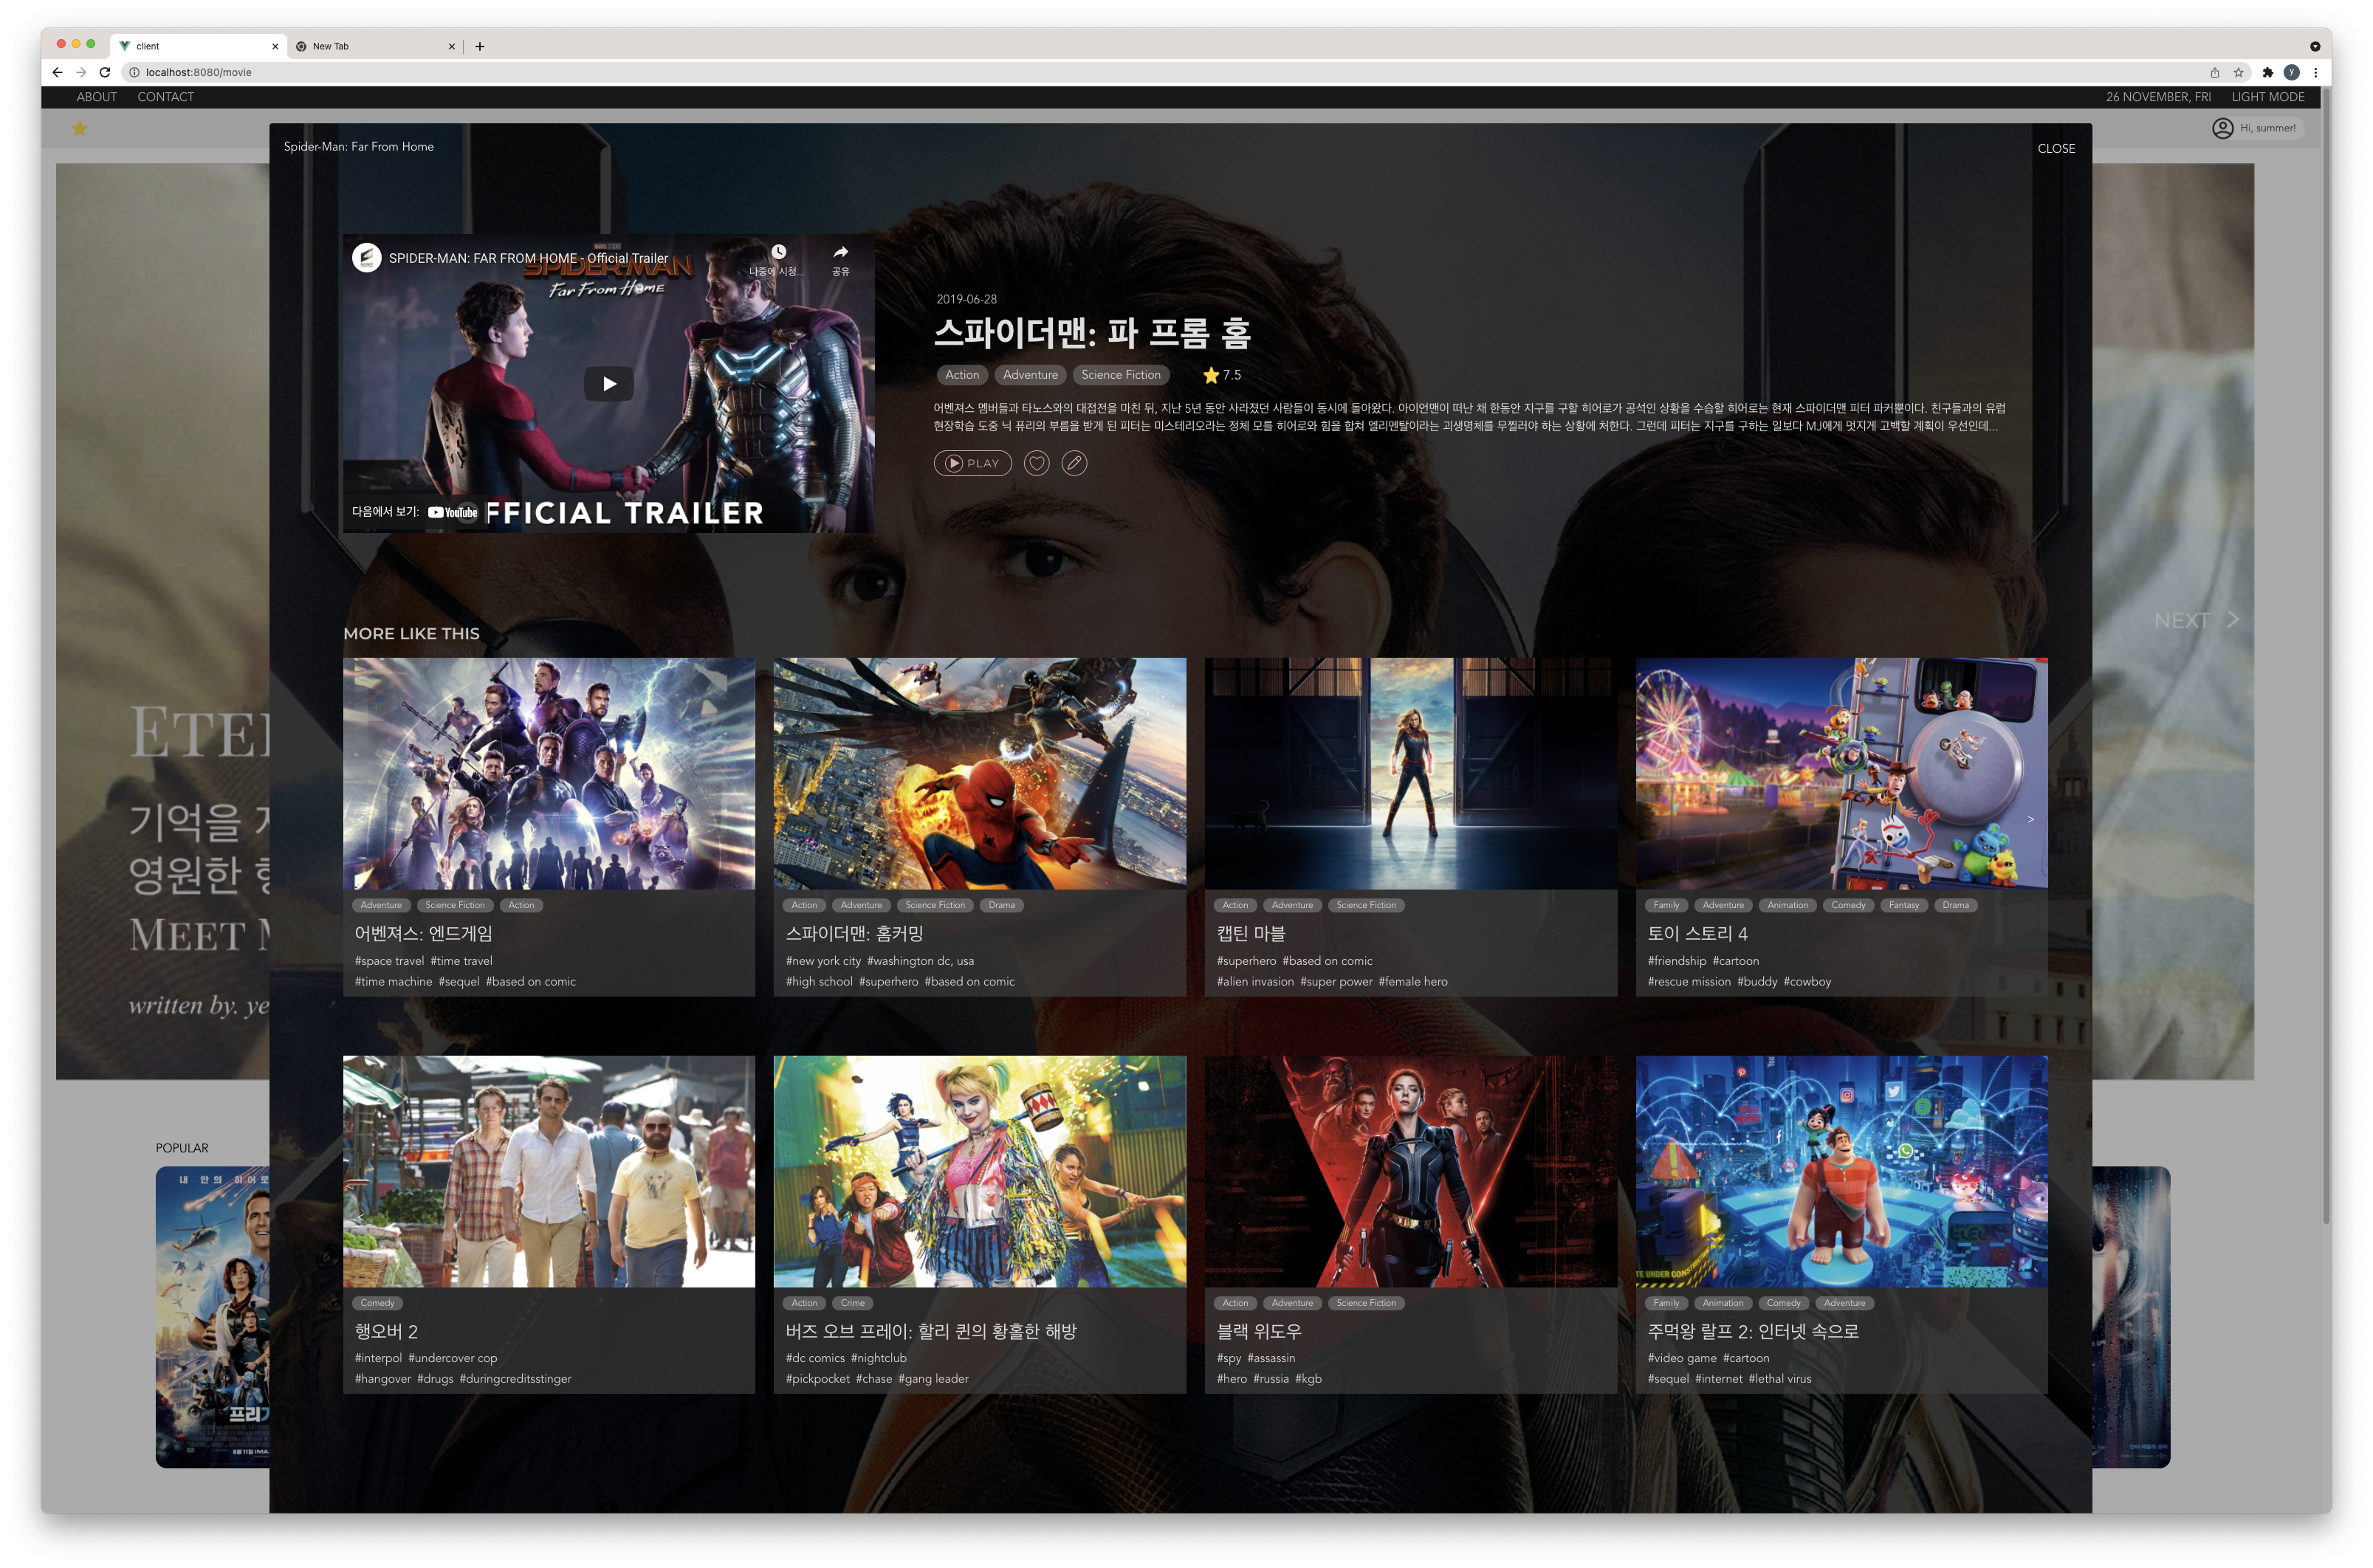Click the #time travel hashtag

coord(461,961)
